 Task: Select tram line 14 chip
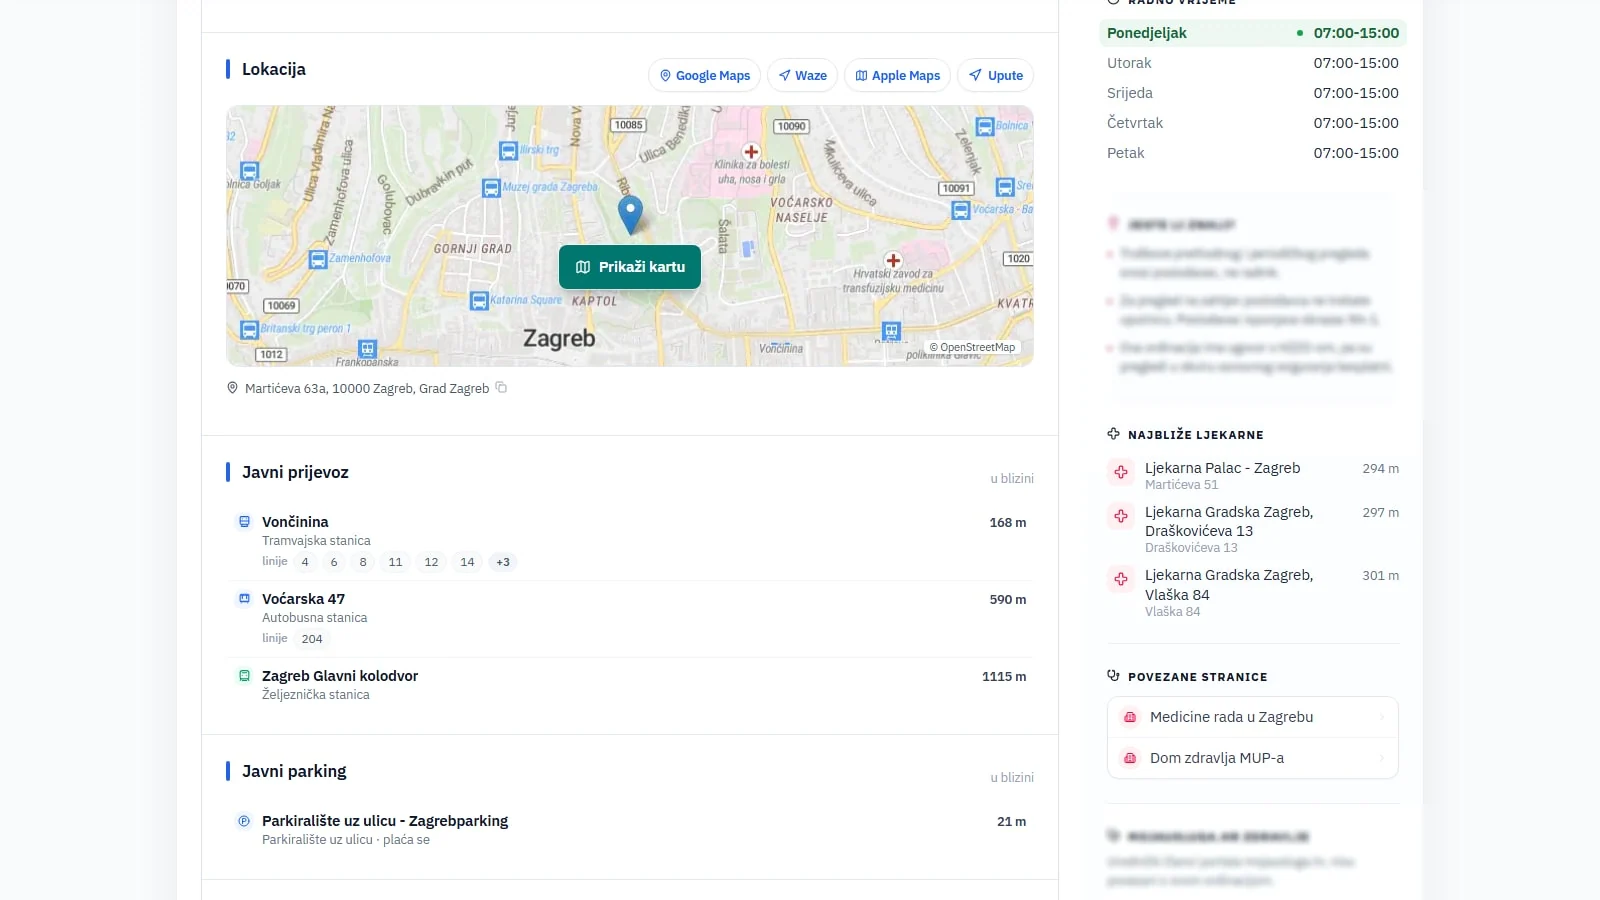pos(467,562)
